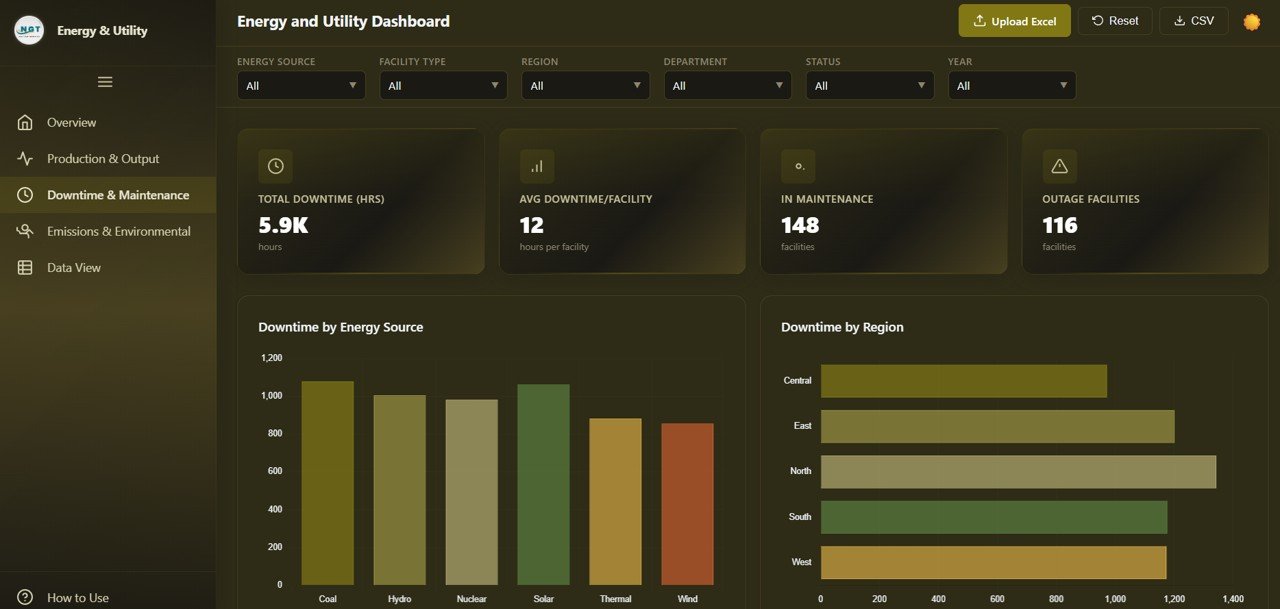Click the warning triangle on Outage Facilities card
This screenshot has height=609, width=1280.
tap(1059, 165)
